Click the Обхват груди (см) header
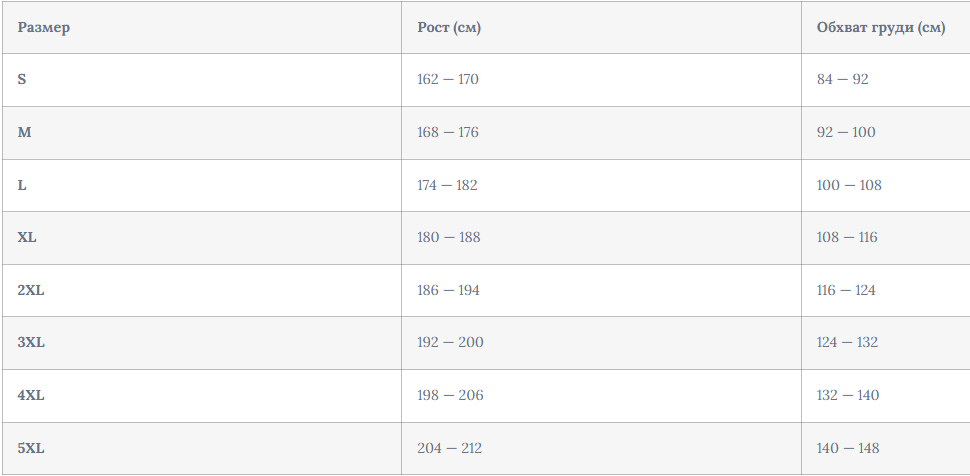This screenshot has height=476, width=970. pos(880,28)
